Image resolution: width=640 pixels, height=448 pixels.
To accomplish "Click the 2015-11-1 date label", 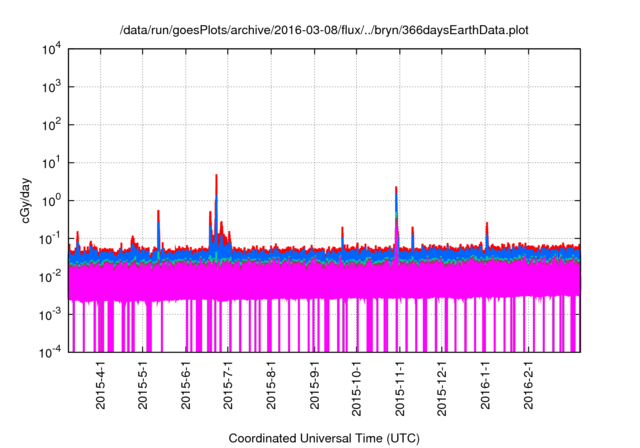I will (x=400, y=389).
